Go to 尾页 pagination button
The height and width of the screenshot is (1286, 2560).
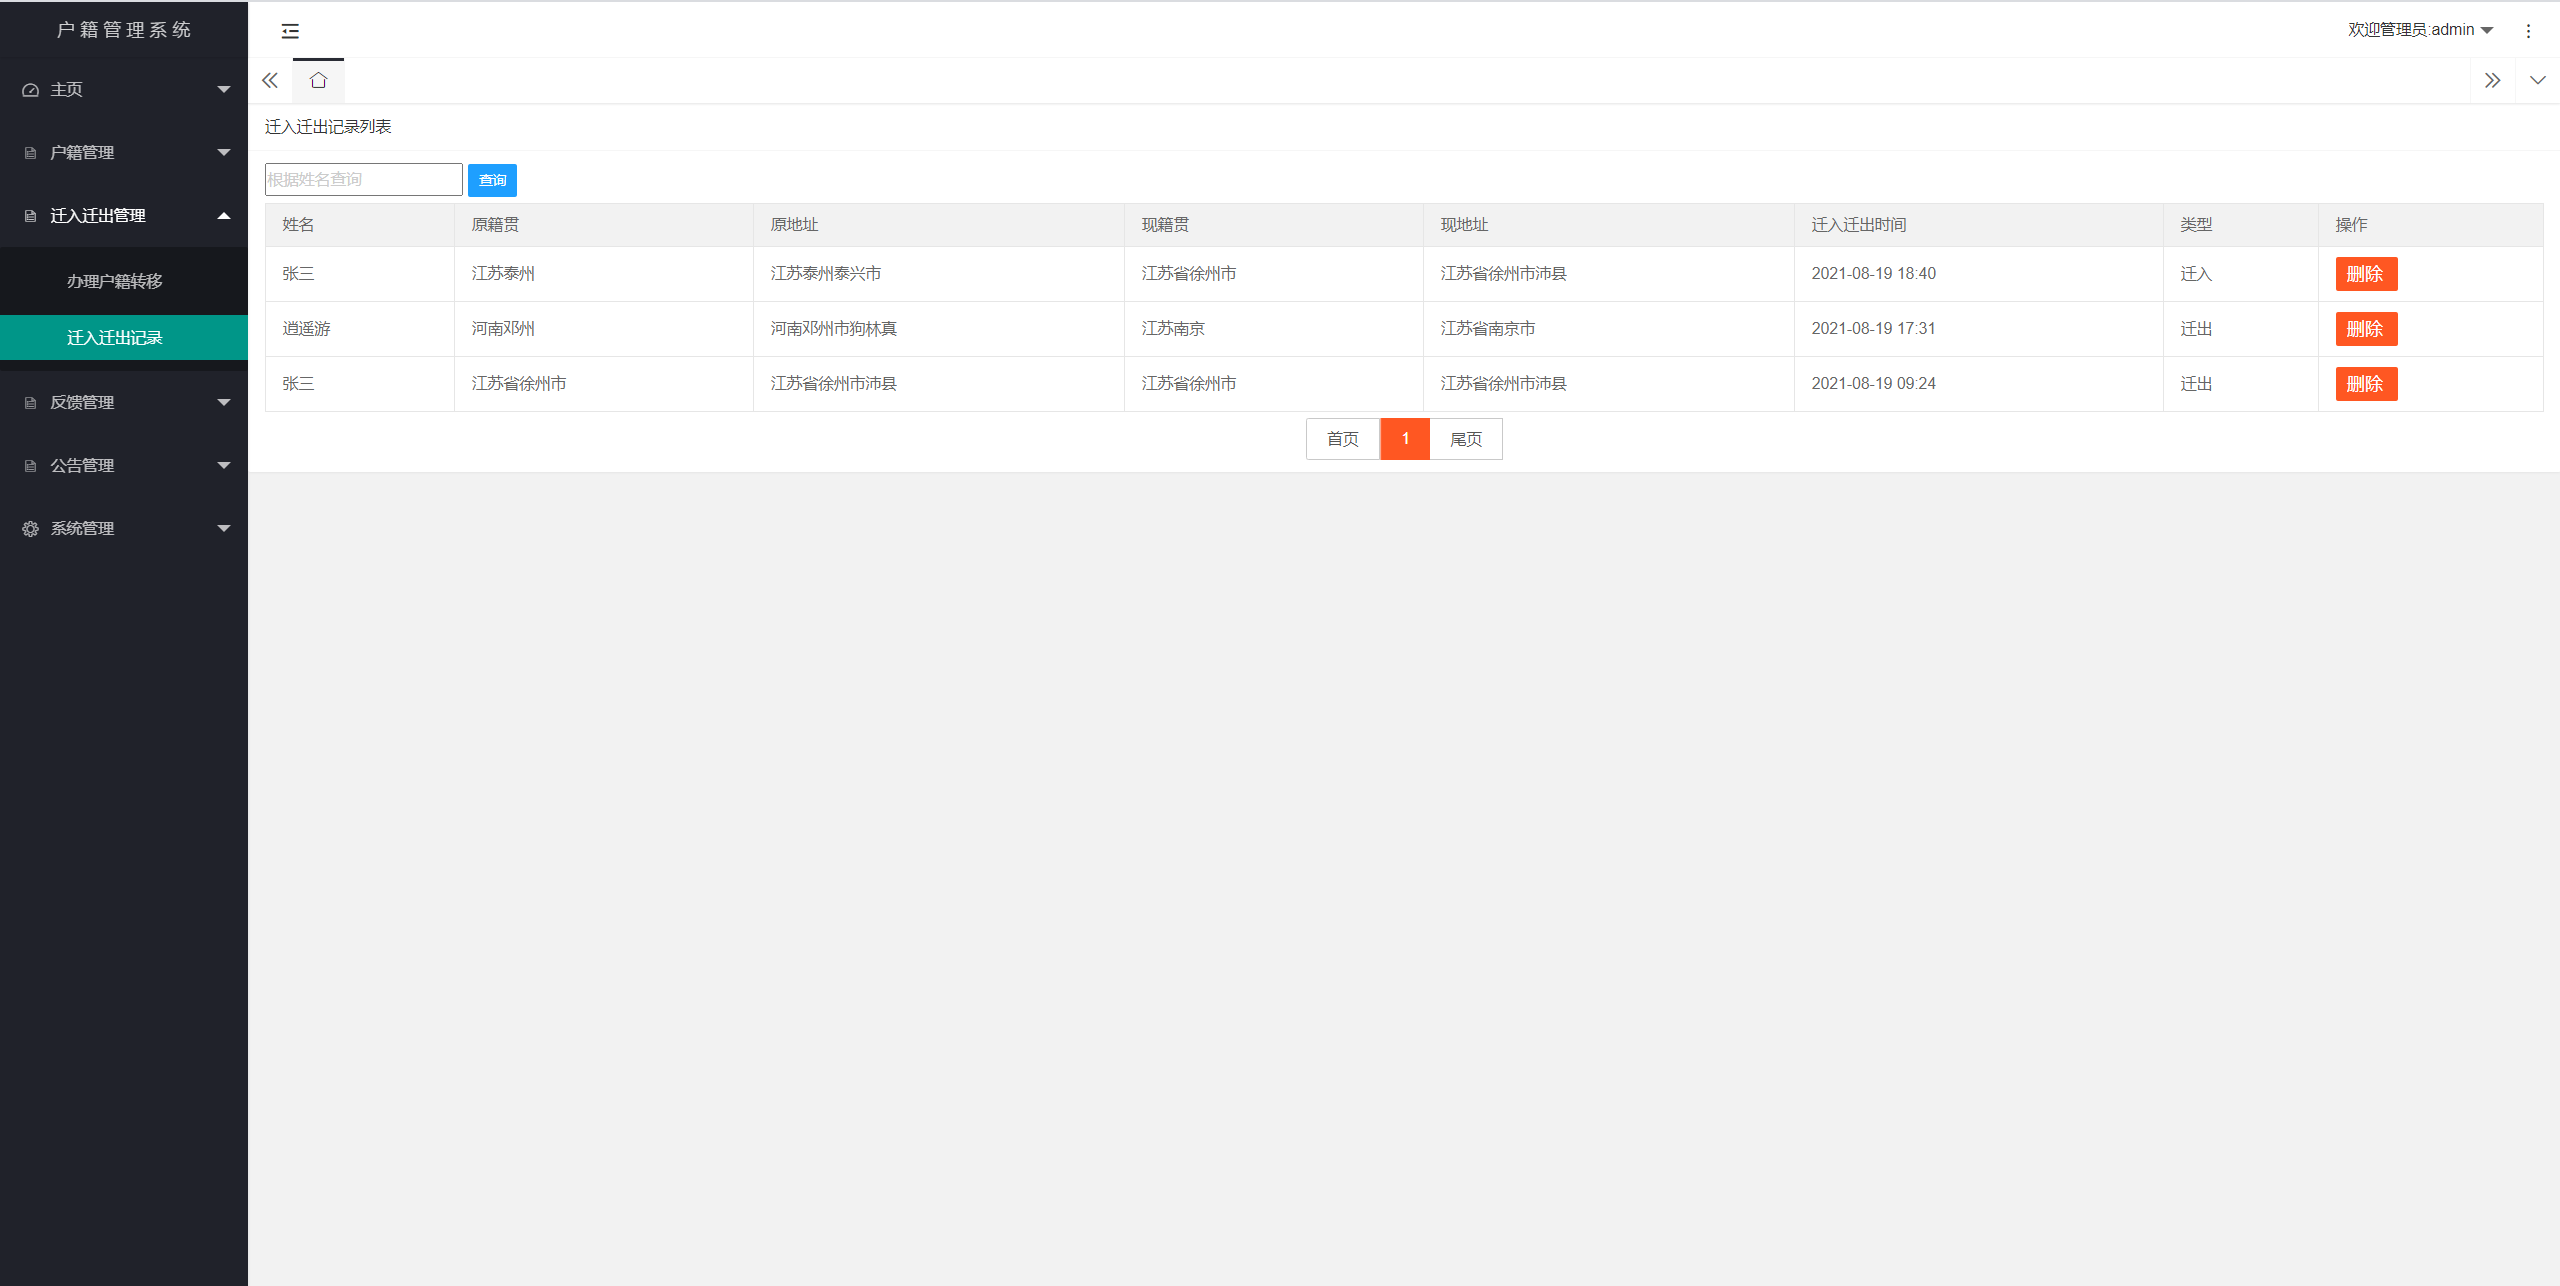pos(1465,439)
